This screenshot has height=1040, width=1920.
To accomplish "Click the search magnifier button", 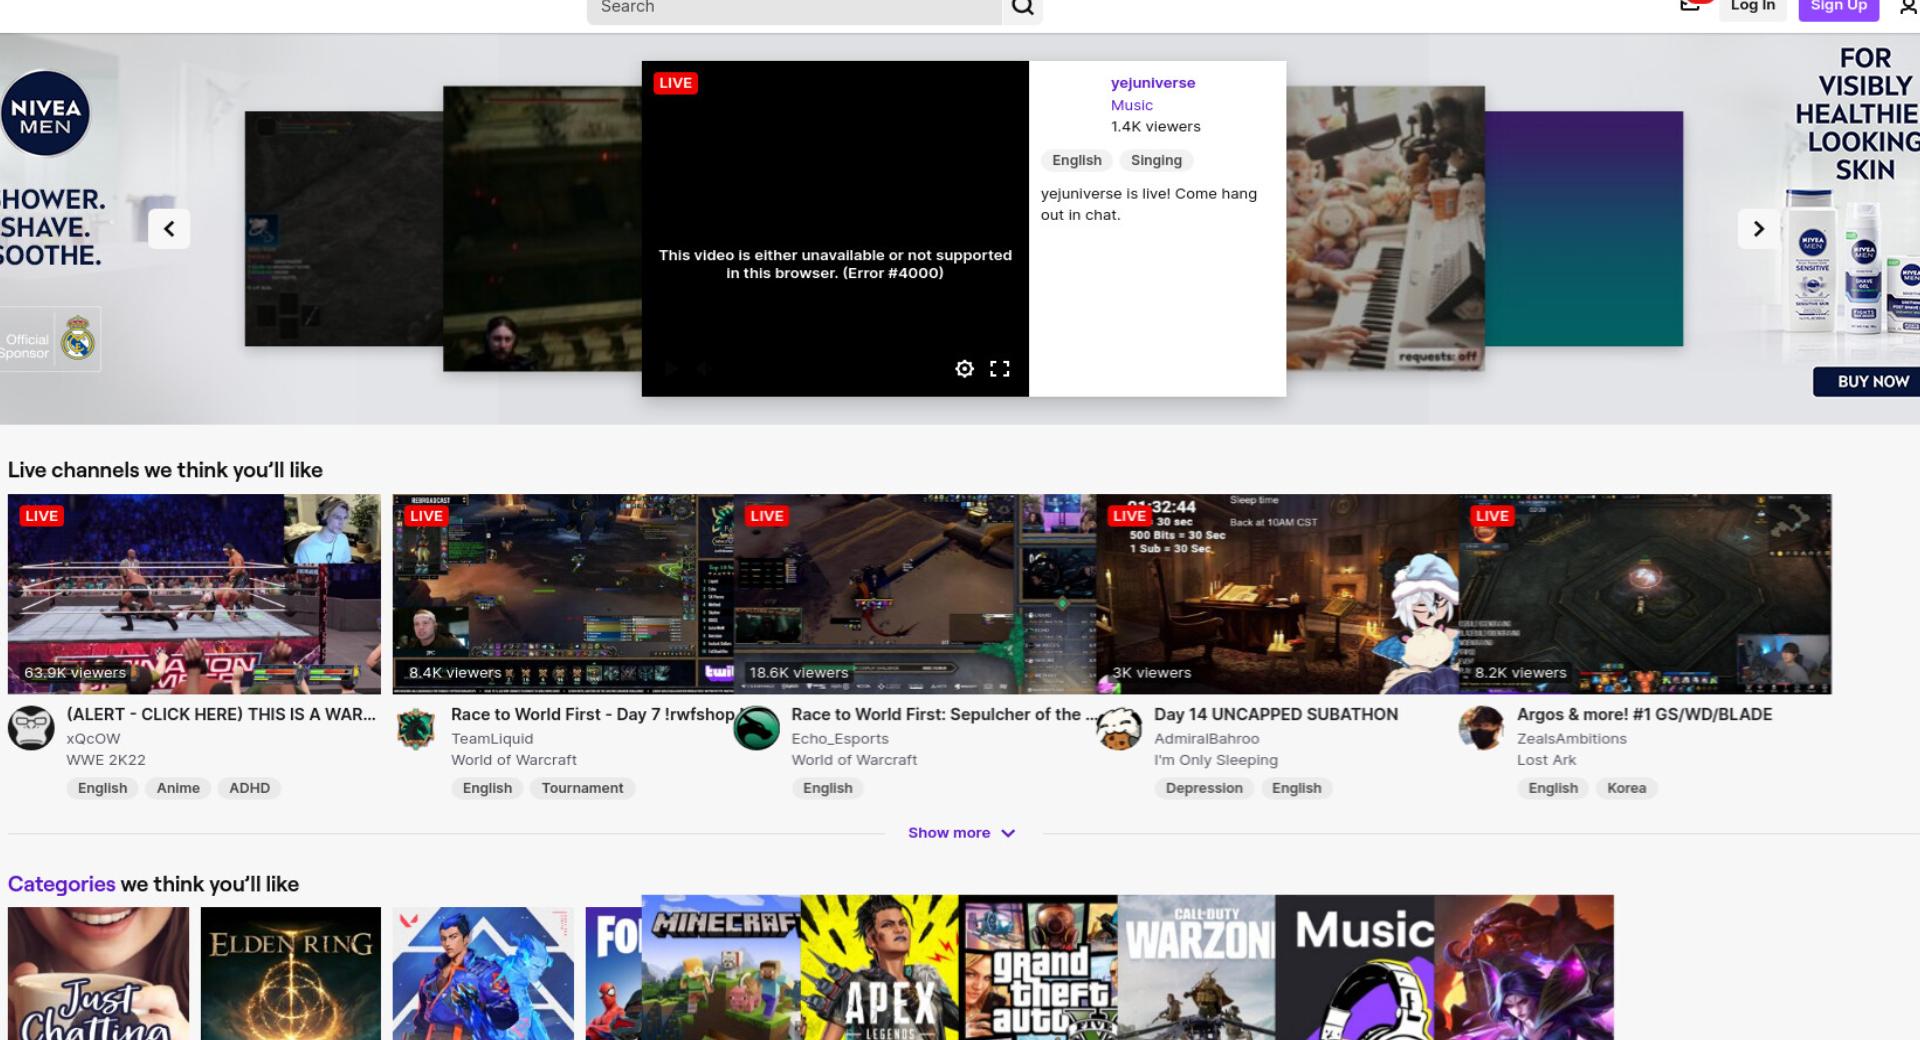I will [x=1022, y=8].
